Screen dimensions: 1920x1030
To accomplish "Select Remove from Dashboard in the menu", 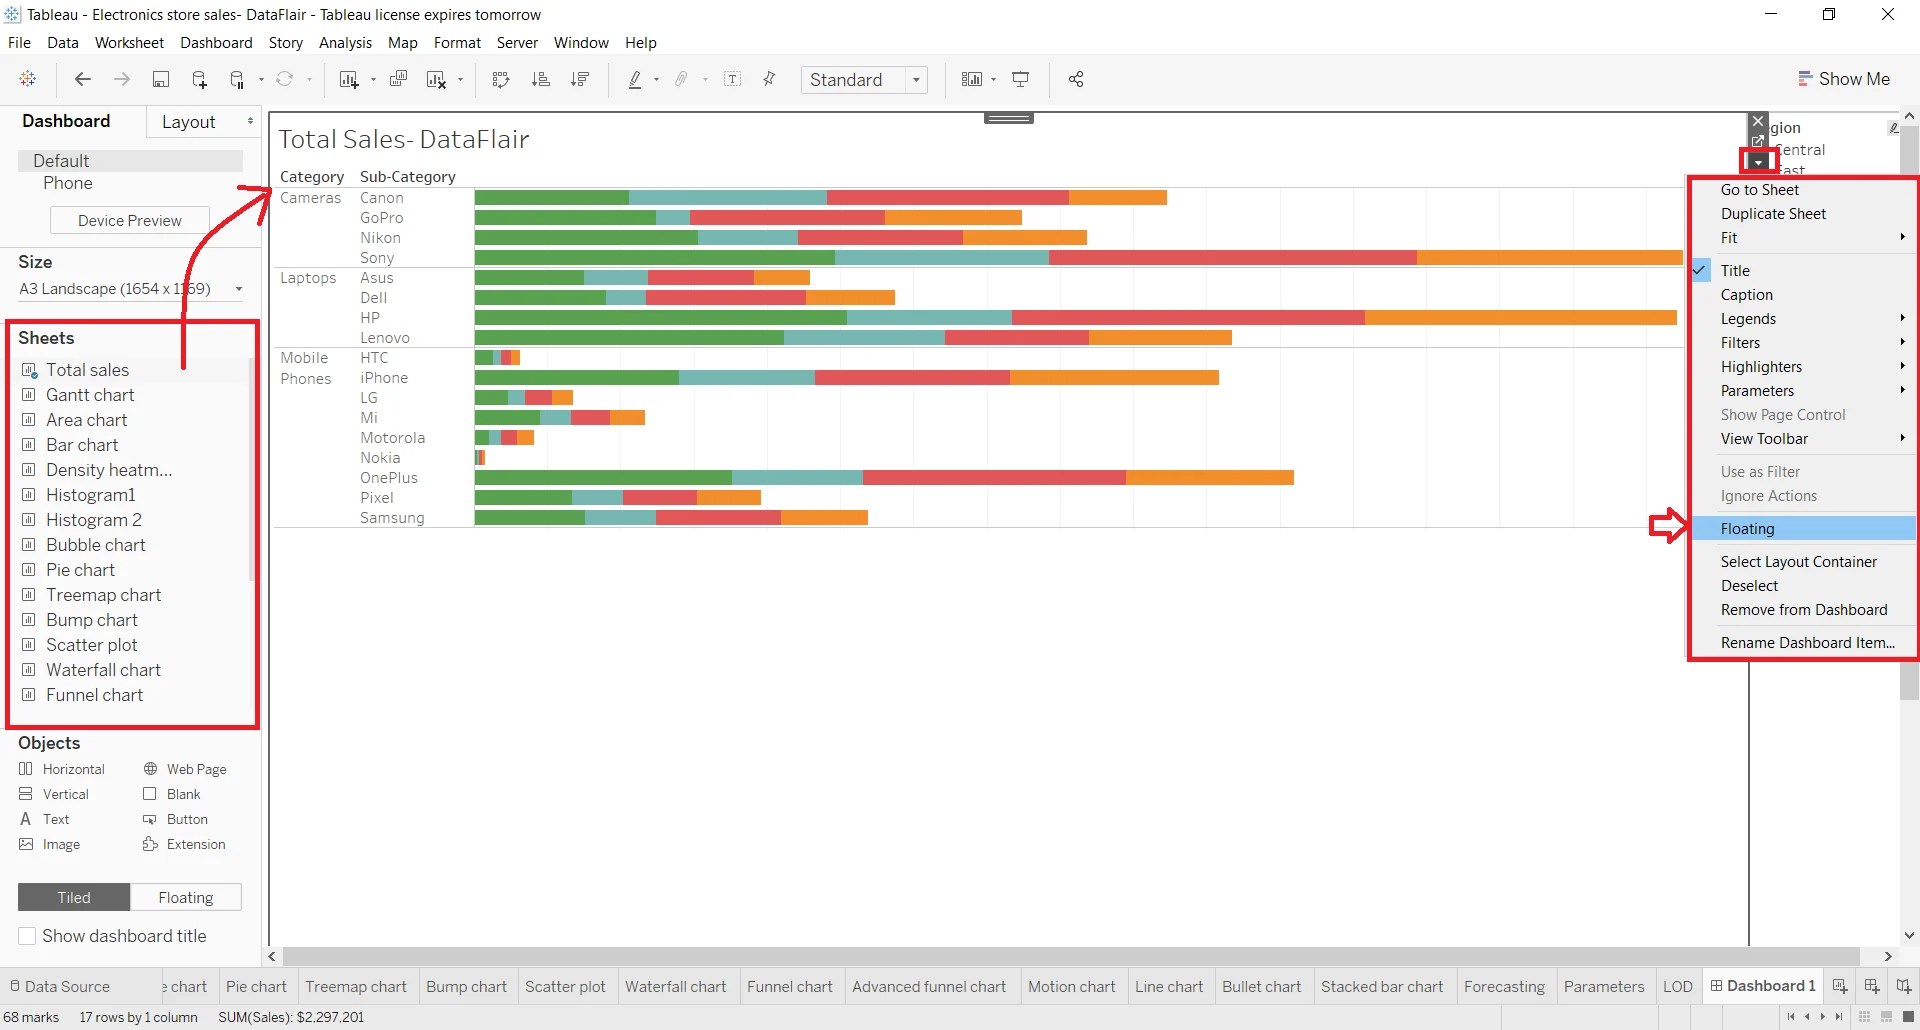I will pos(1803,610).
